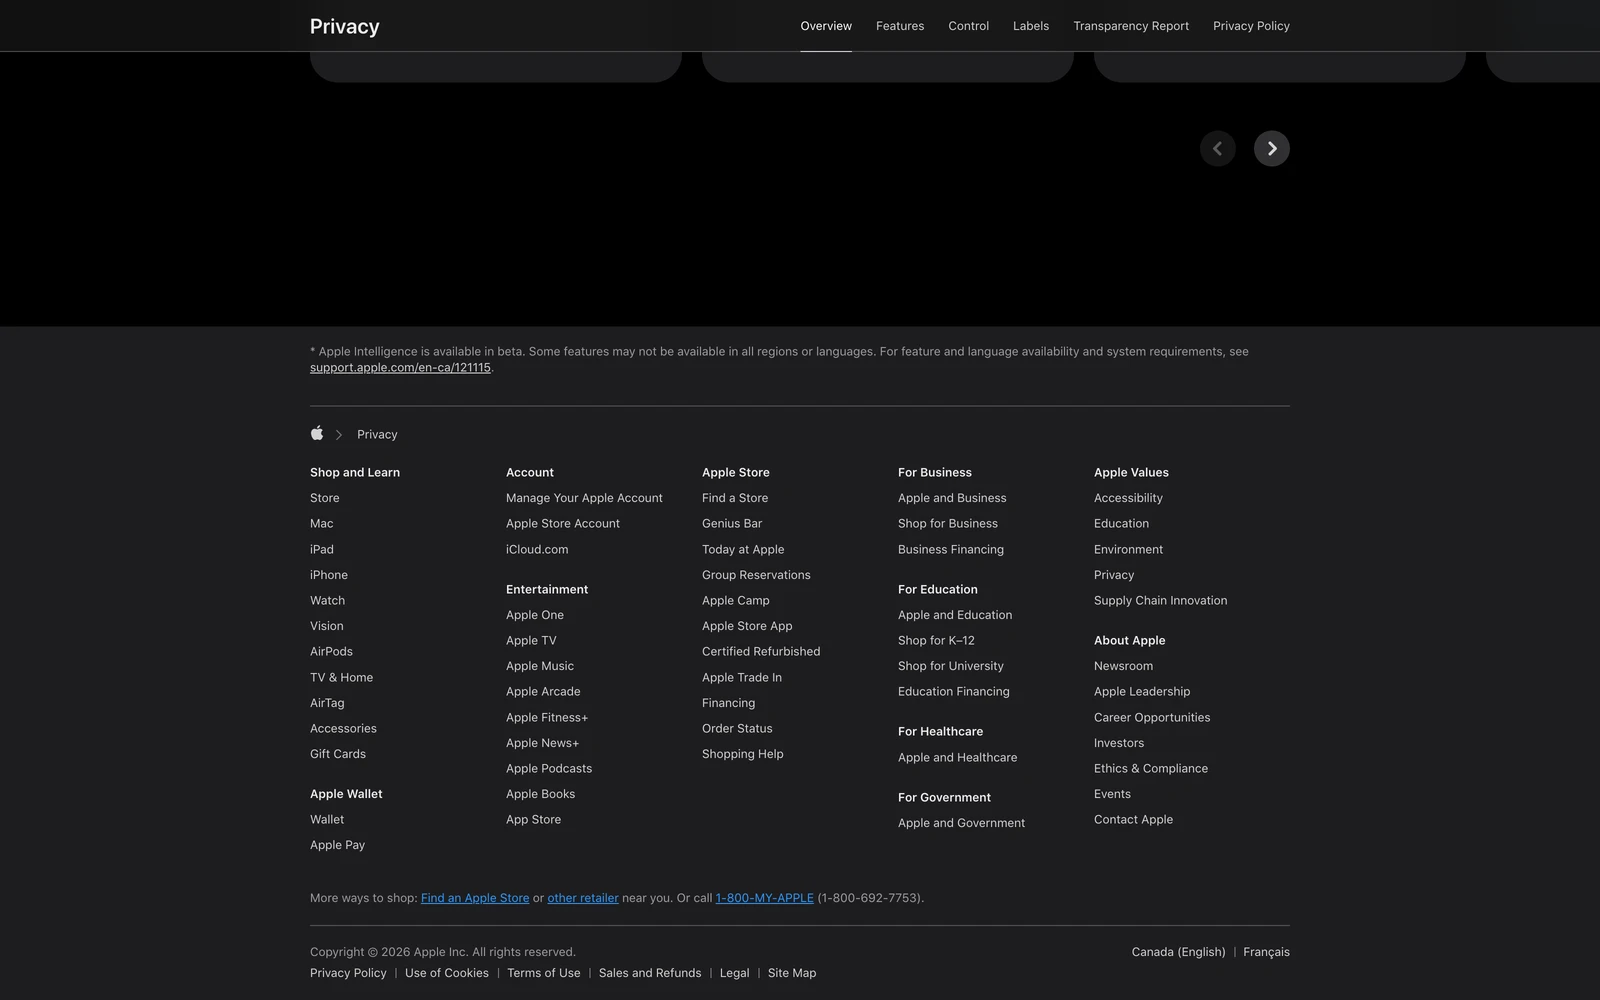Open the AirPods footer link
The width and height of the screenshot is (1600, 1000).
(331, 652)
